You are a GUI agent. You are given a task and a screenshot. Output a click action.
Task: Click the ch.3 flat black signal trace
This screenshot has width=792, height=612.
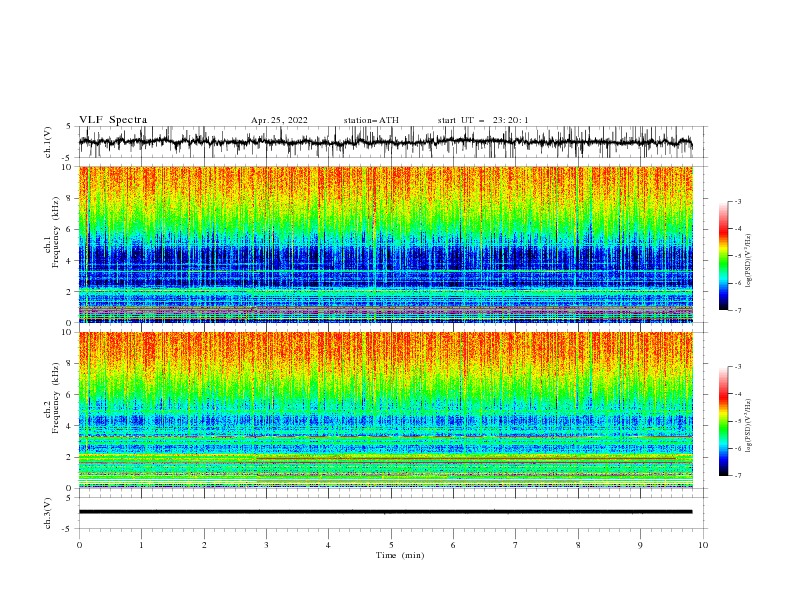coord(385,512)
